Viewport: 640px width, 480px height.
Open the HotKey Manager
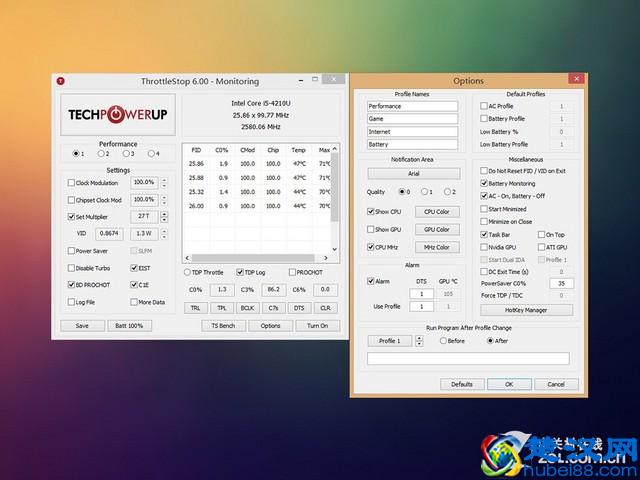(522, 310)
